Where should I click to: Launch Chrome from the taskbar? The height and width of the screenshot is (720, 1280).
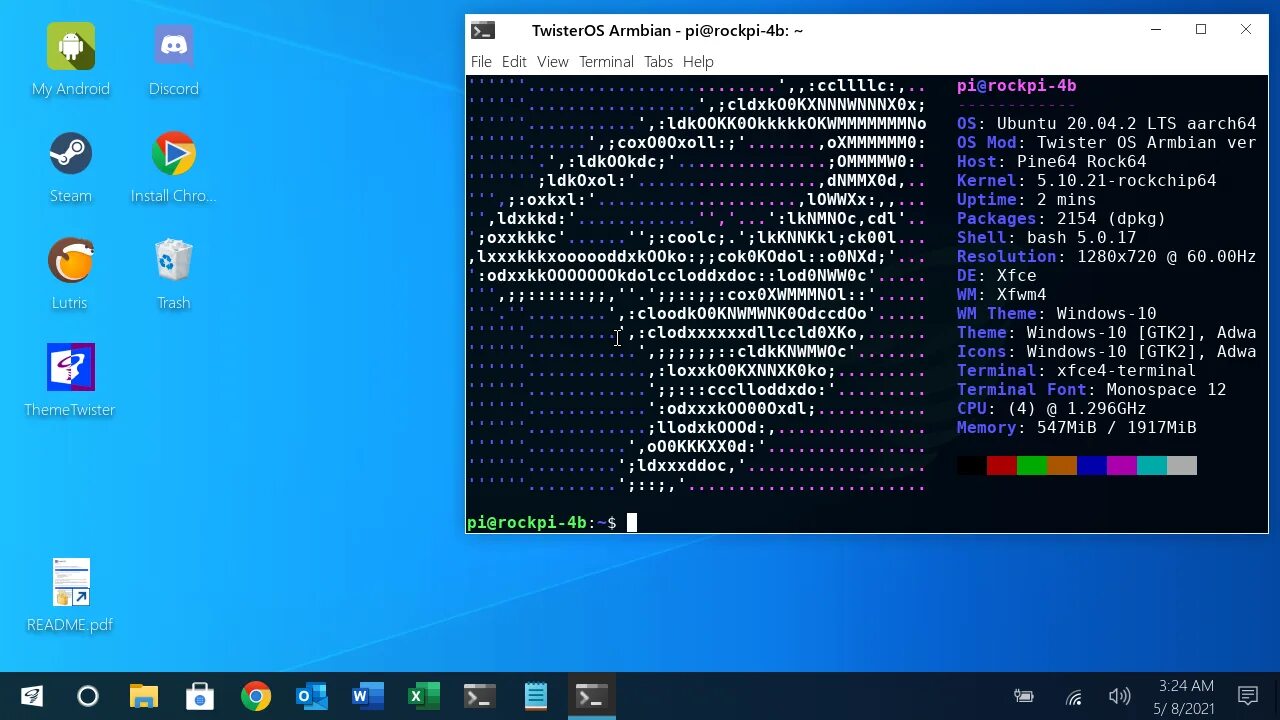(x=256, y=696)
